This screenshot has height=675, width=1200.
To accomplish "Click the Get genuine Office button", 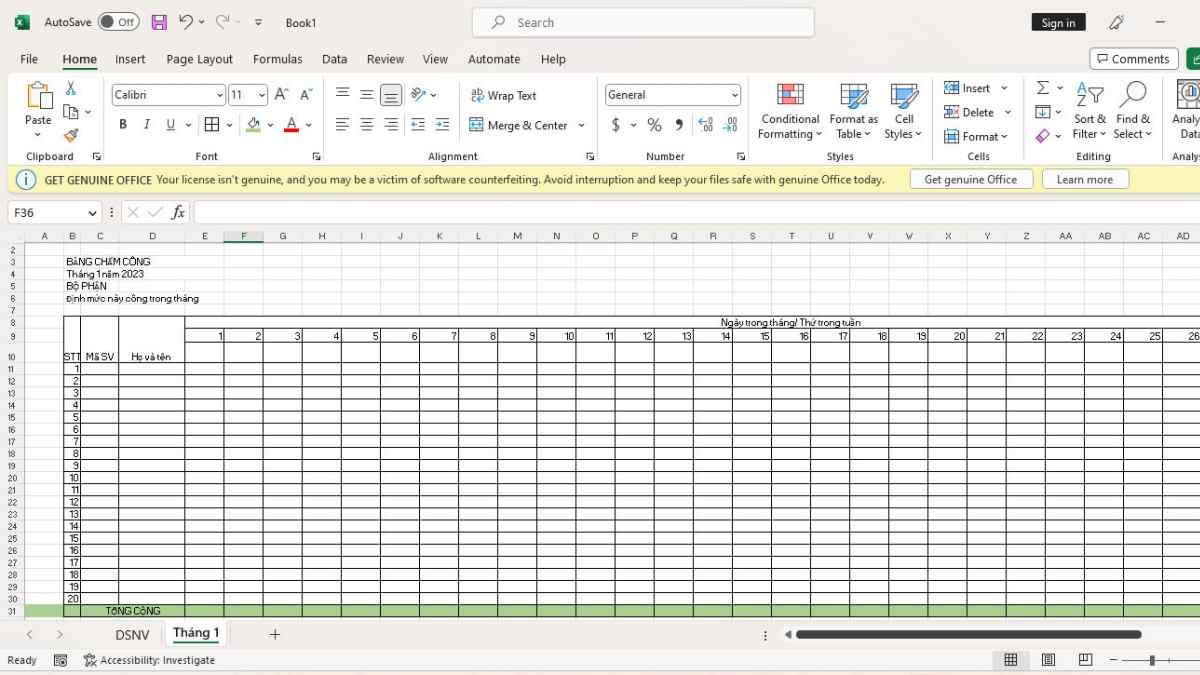I will (970, 179).
